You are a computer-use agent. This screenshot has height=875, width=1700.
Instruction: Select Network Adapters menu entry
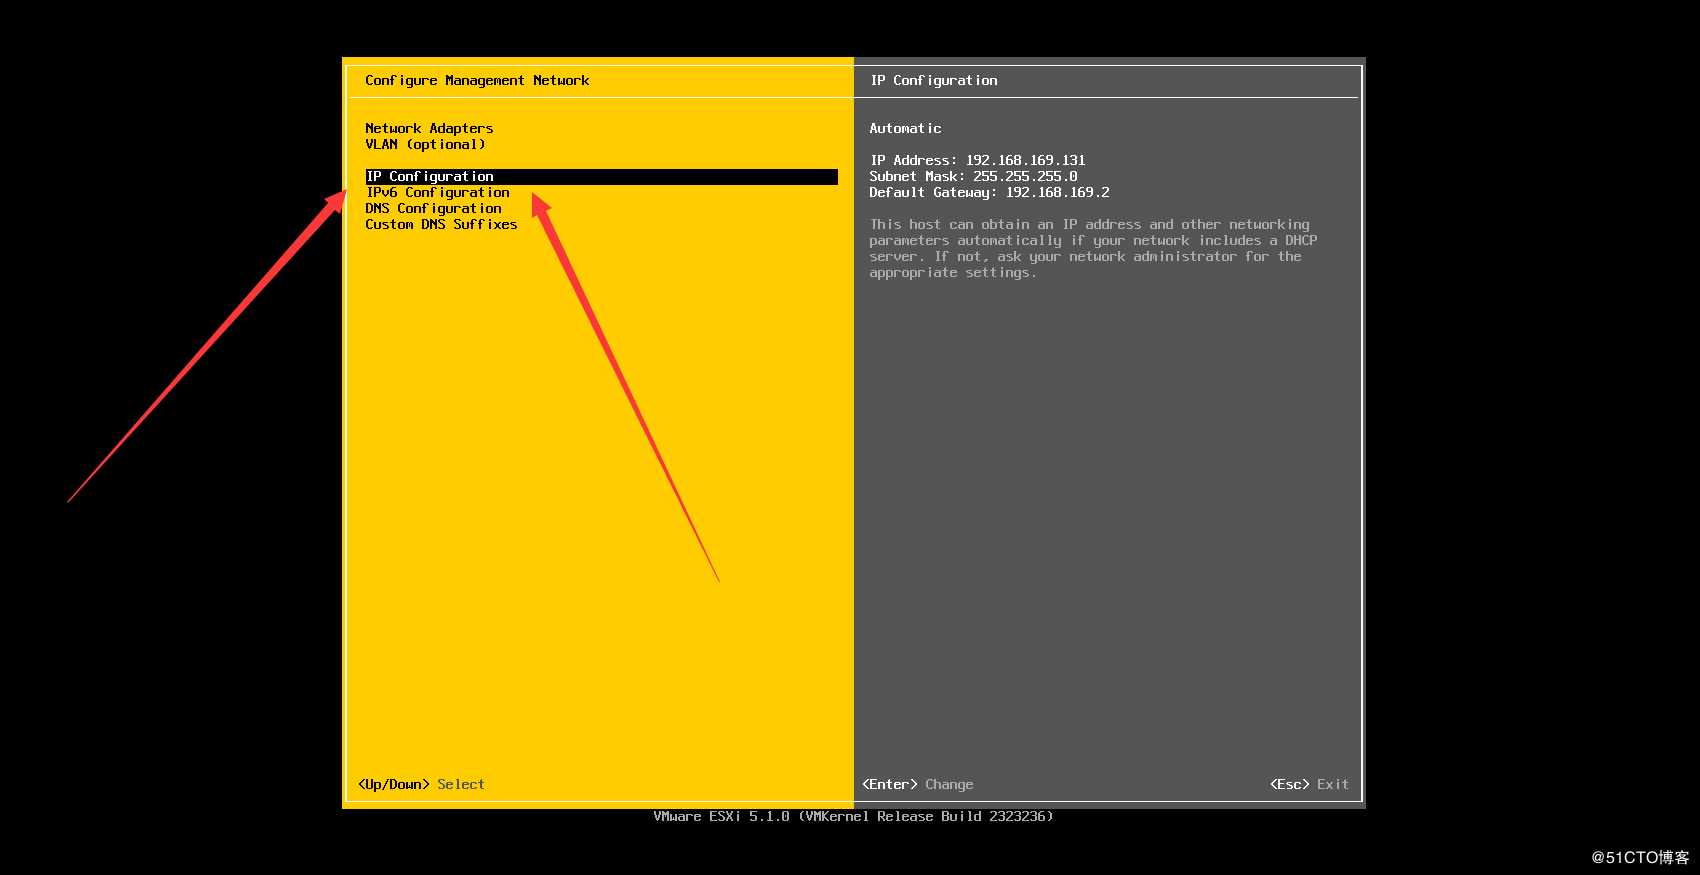(429, 128)
